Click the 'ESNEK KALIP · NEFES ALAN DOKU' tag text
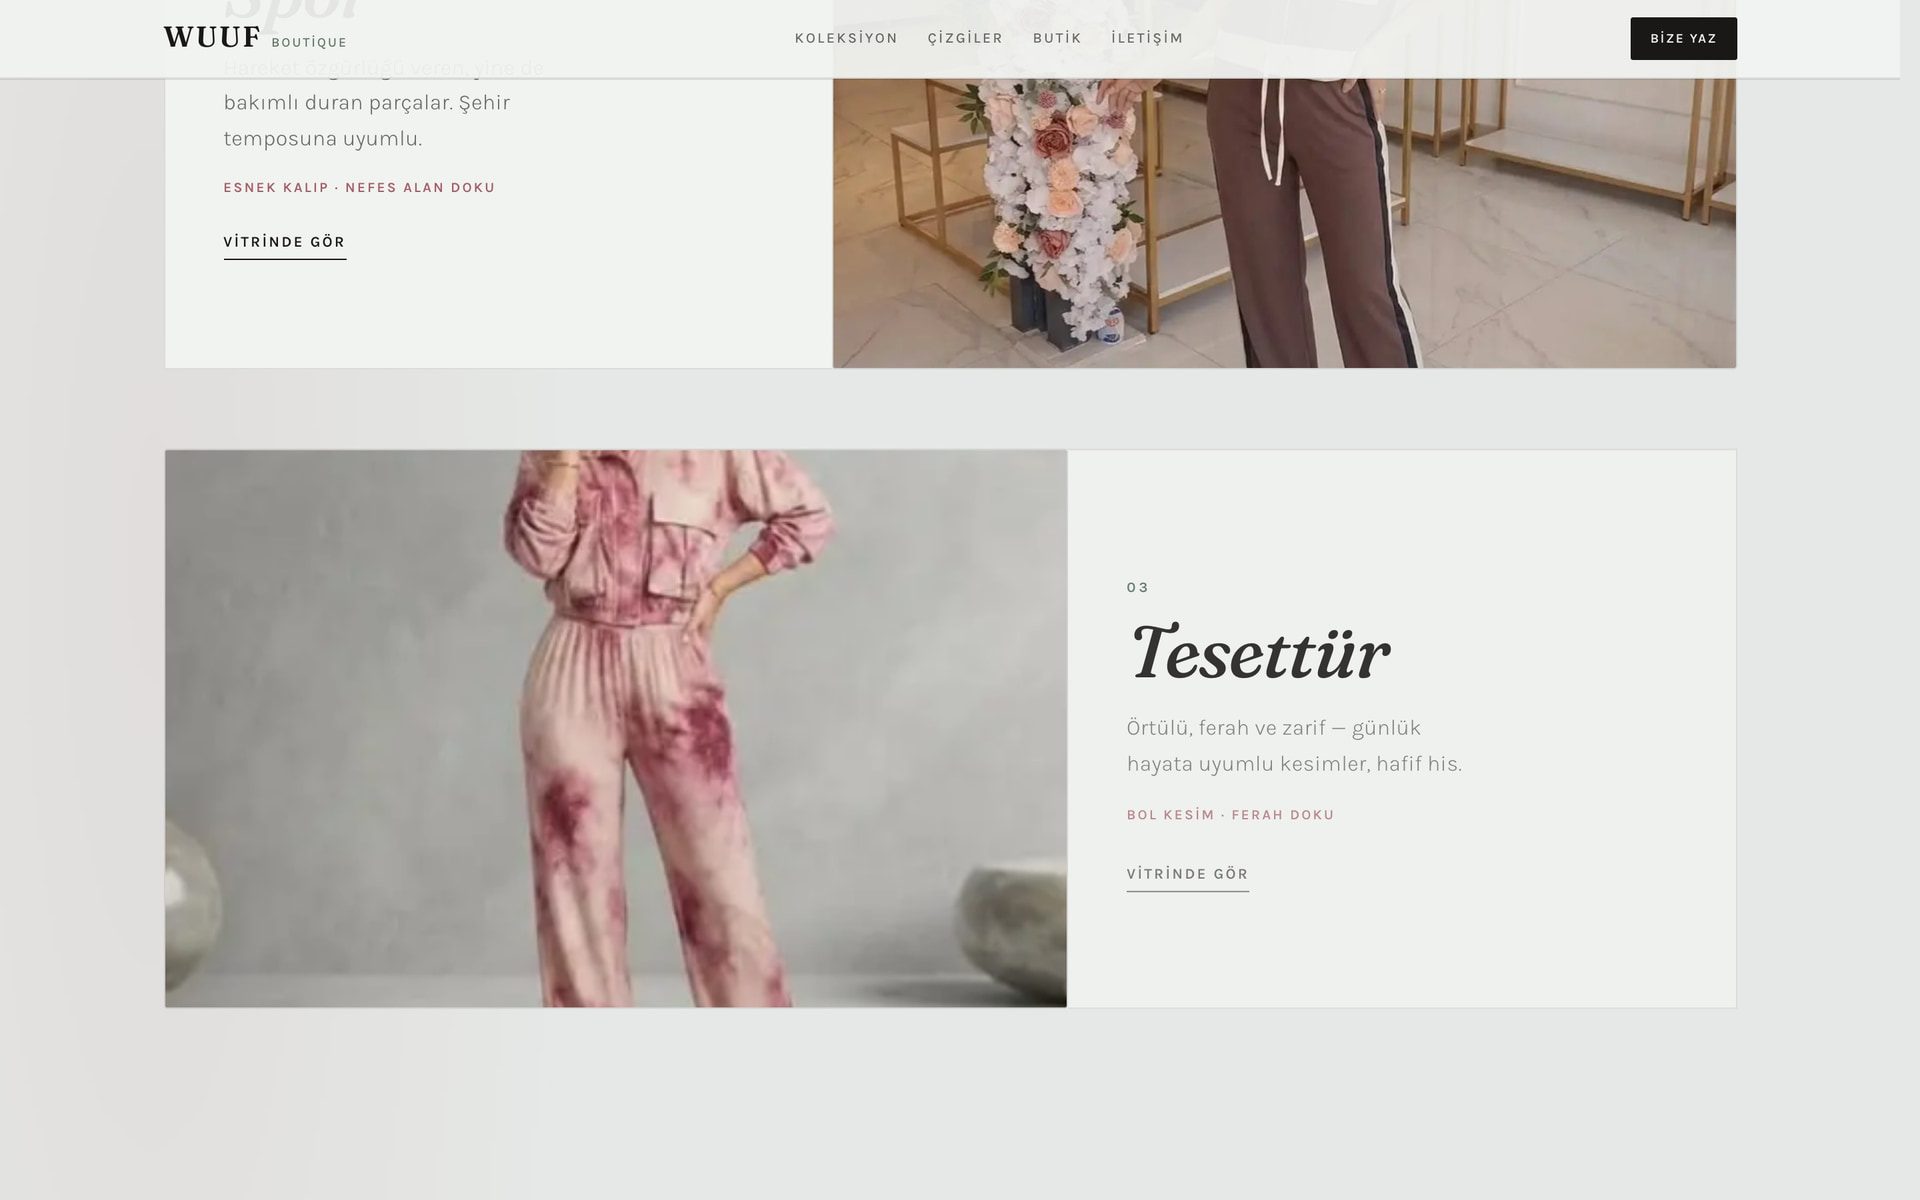Viewport: 1920px width, 1200px height. click(x=359, y=188)
